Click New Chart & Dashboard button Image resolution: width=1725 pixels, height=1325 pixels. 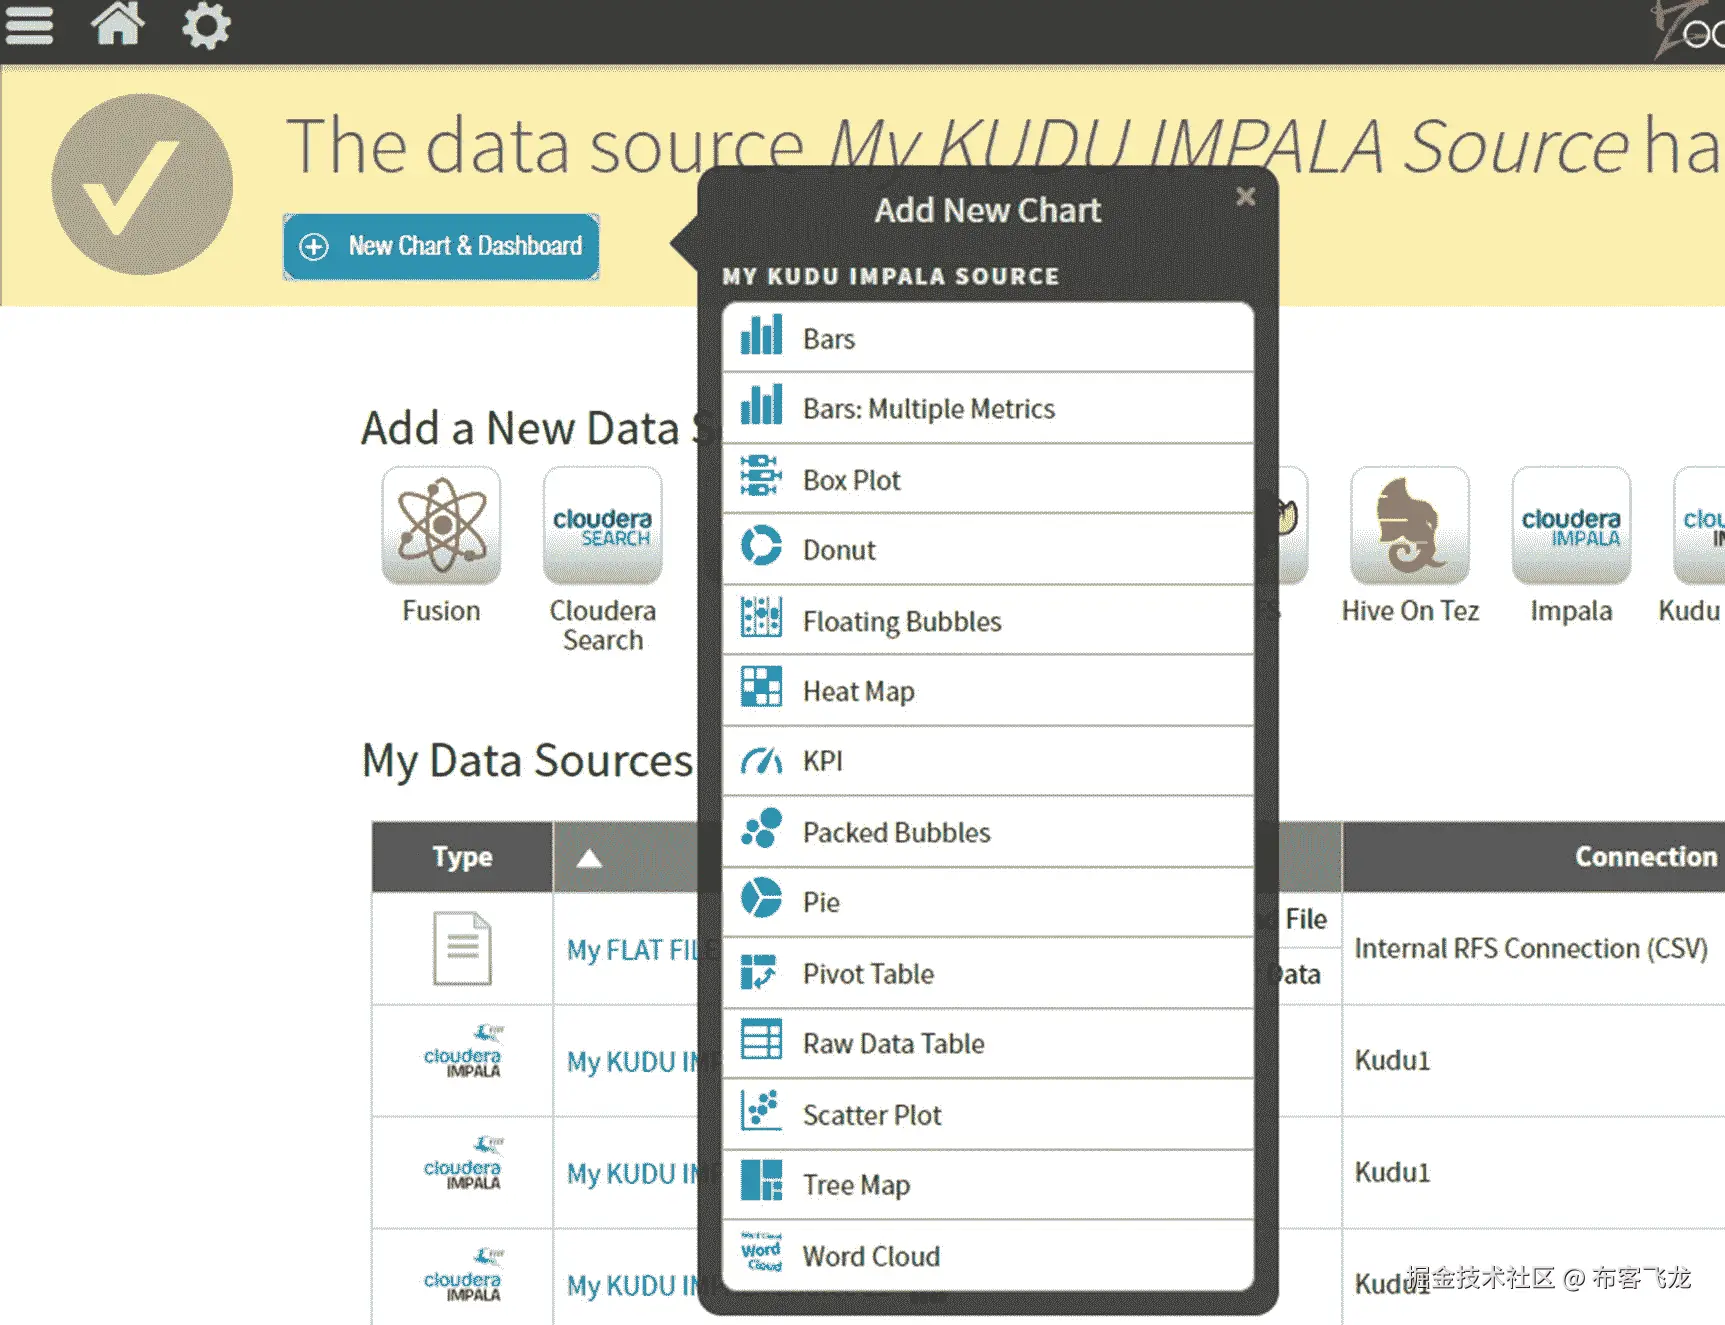(441, 246)
